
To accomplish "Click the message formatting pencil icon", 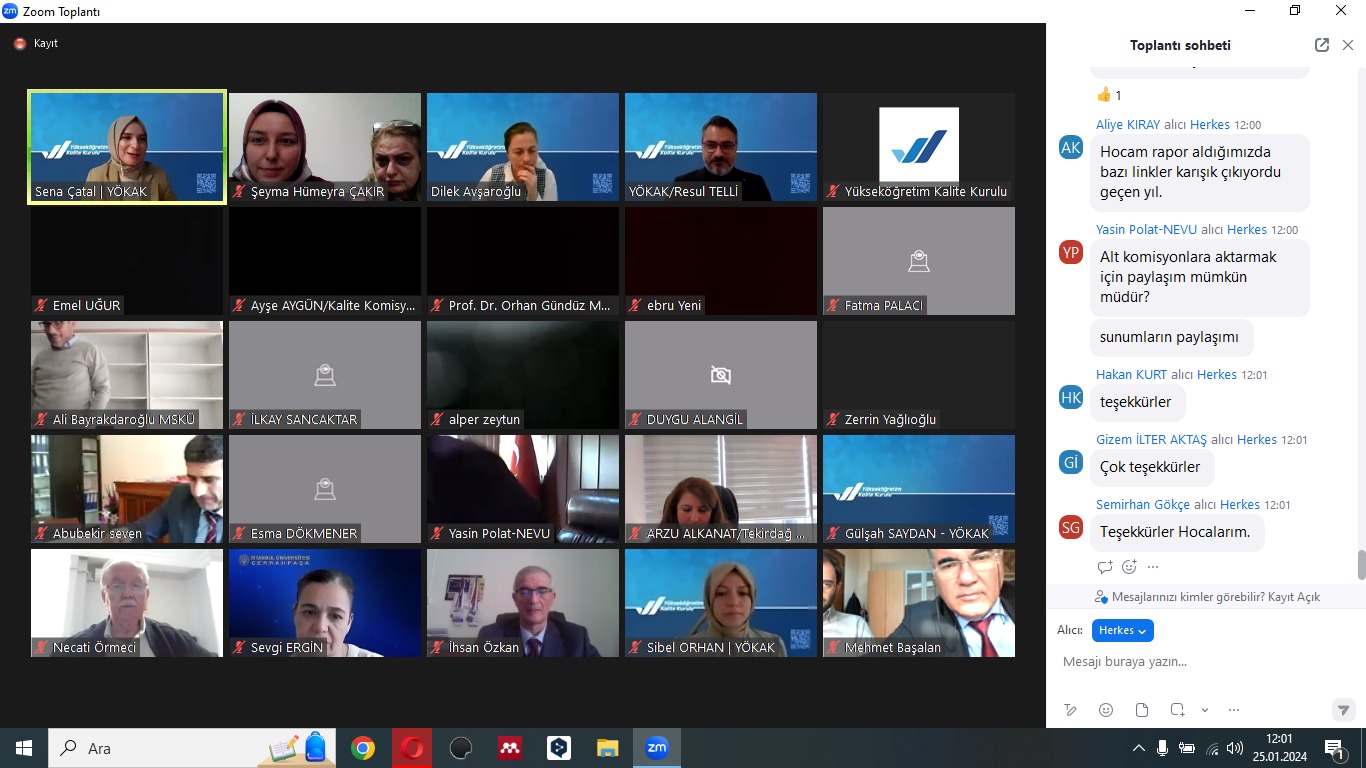I will coord(1071,710).
